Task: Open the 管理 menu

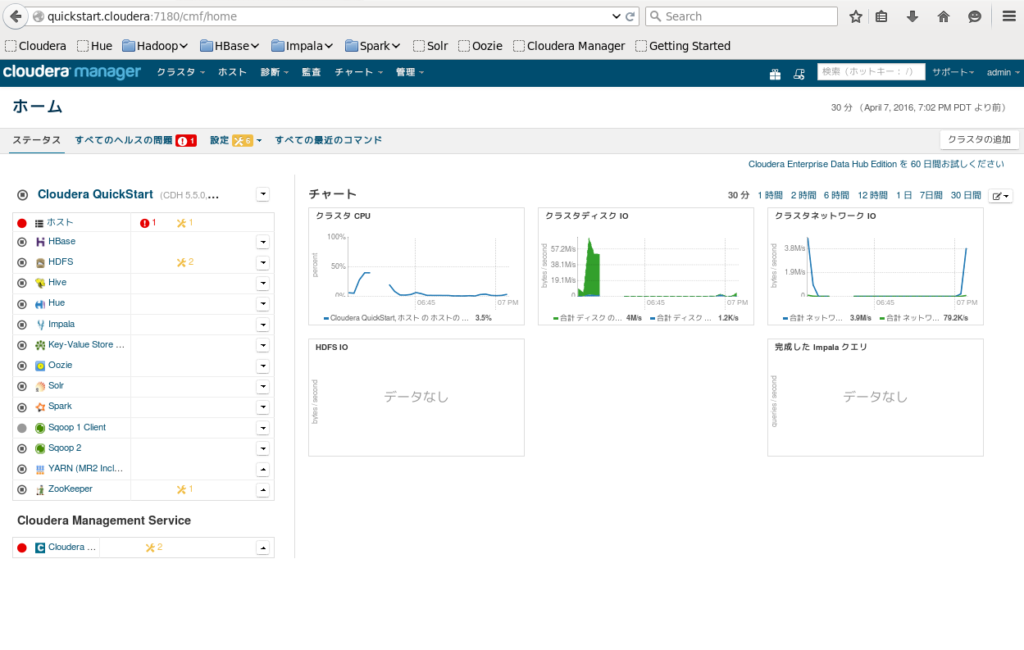Action: coord(409,73)
